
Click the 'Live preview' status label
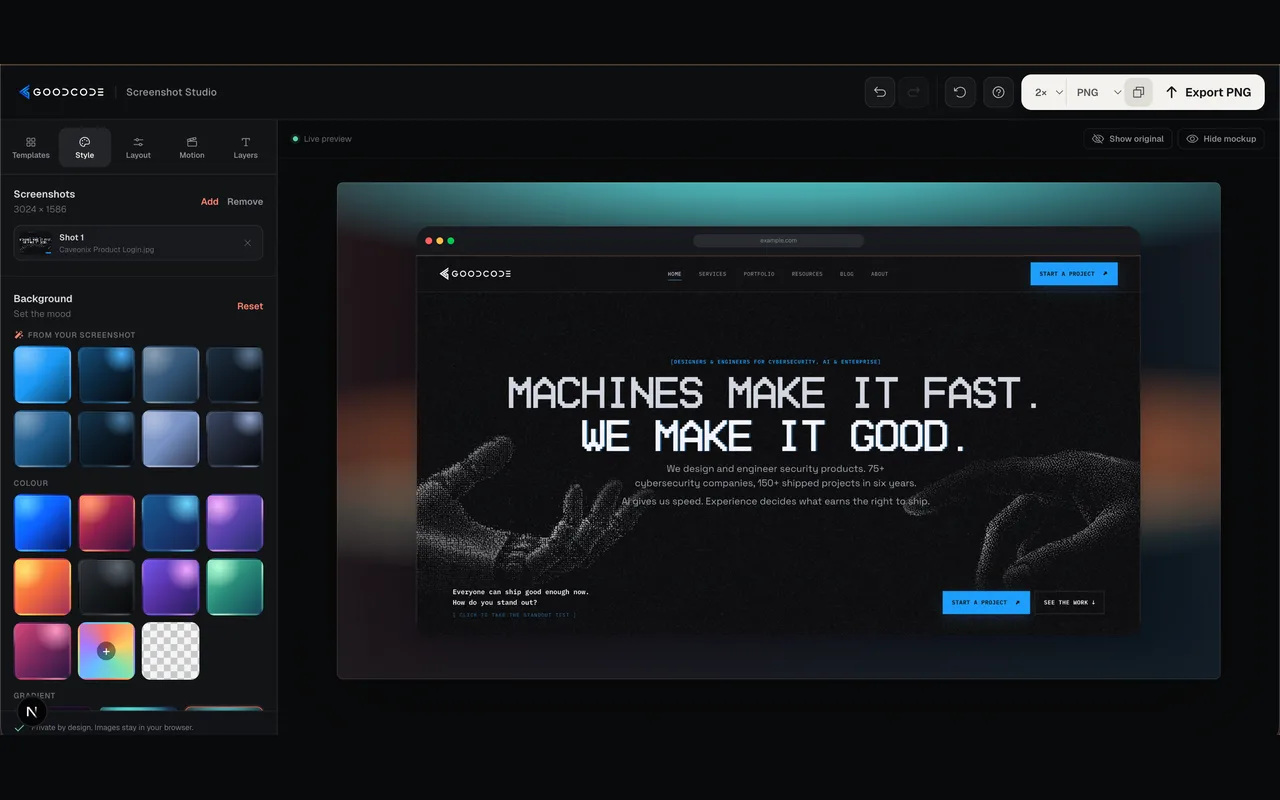(x=327, y=139)
